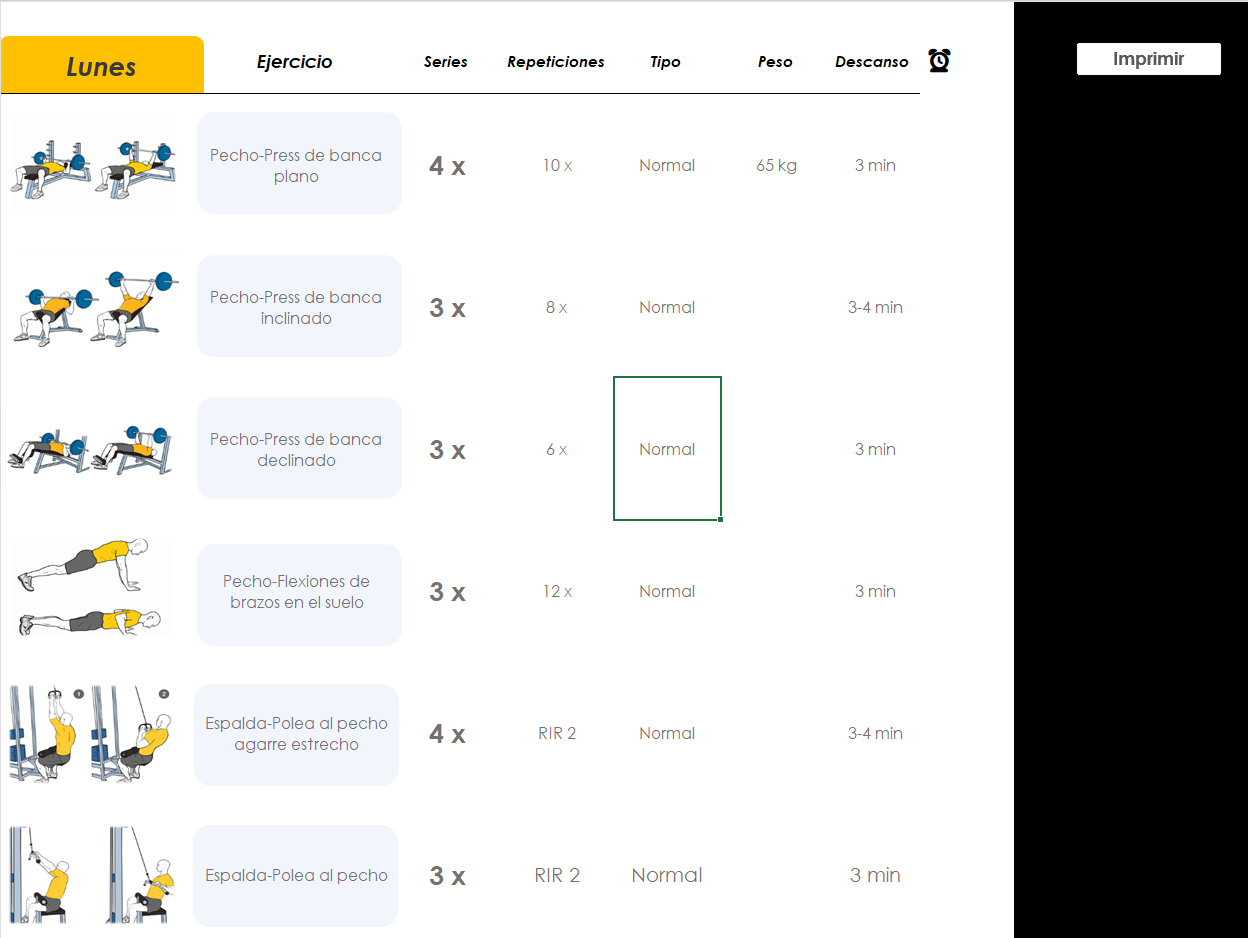Click the close-grip pulldown illustration
Viewport: 1248px width, 938px height.
[x=91, y=733]
